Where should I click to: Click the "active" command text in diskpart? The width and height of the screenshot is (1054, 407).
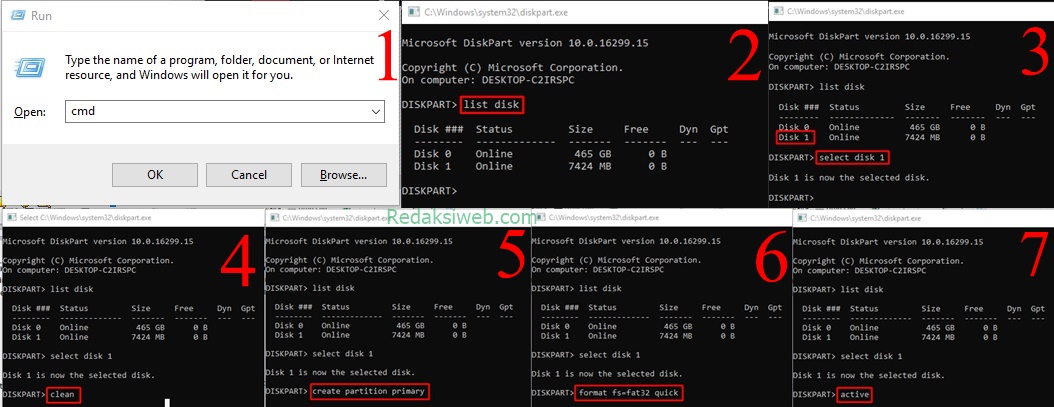point(856,394)
